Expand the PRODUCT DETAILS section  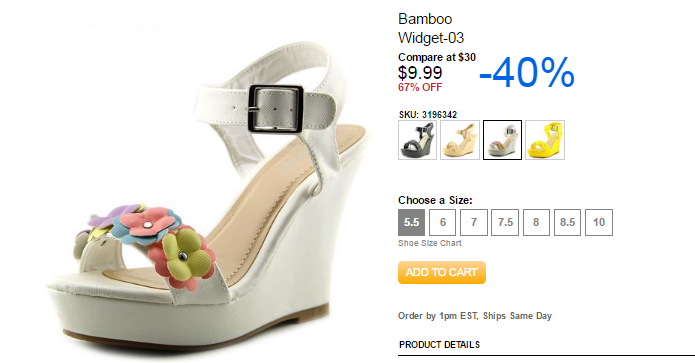coord(439,345)
